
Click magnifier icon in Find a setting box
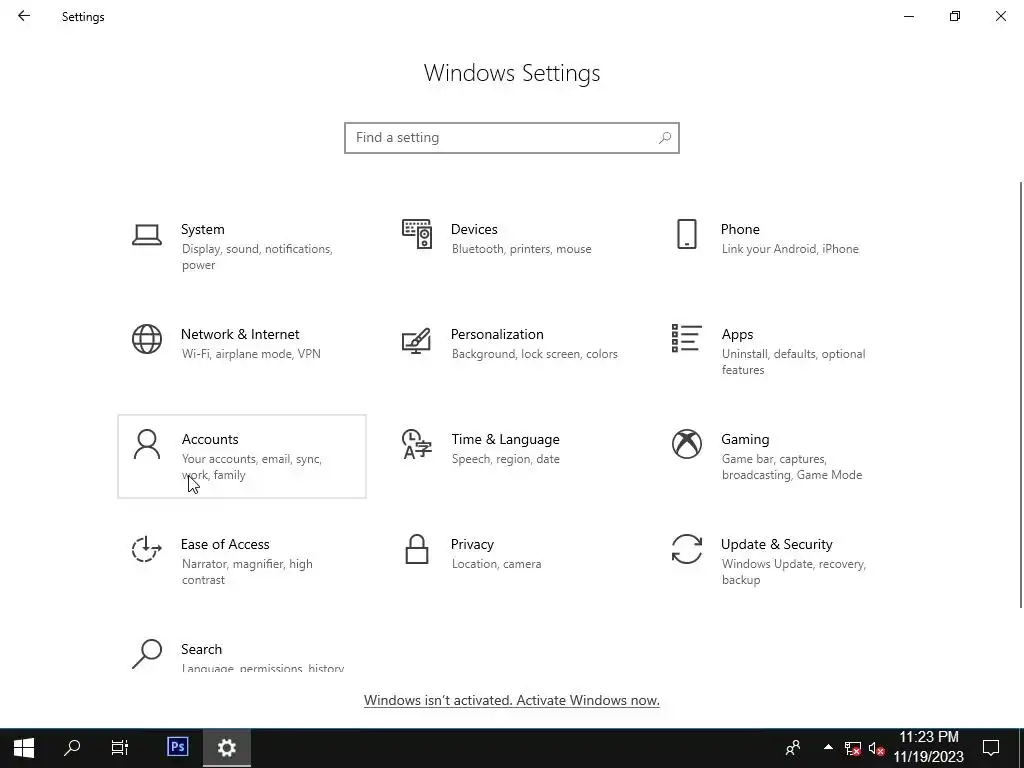point(665,138)
